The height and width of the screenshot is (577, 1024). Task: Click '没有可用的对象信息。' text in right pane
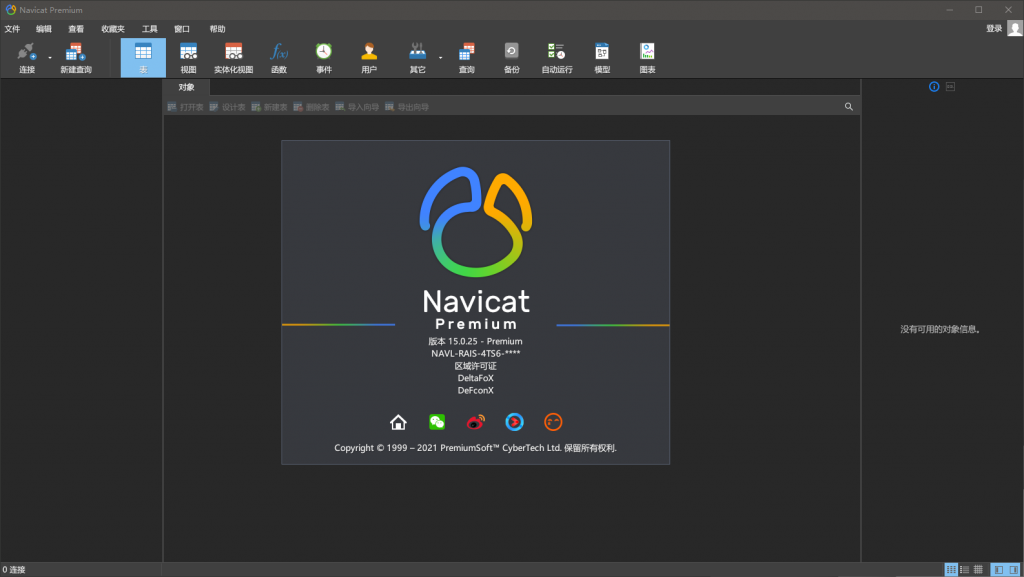(x=940, y=330)
